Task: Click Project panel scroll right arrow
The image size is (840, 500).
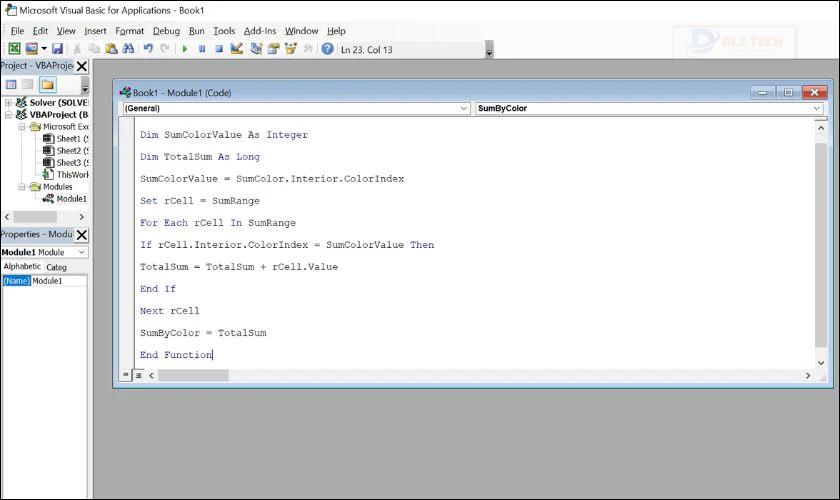Action: tap(81, 217)
